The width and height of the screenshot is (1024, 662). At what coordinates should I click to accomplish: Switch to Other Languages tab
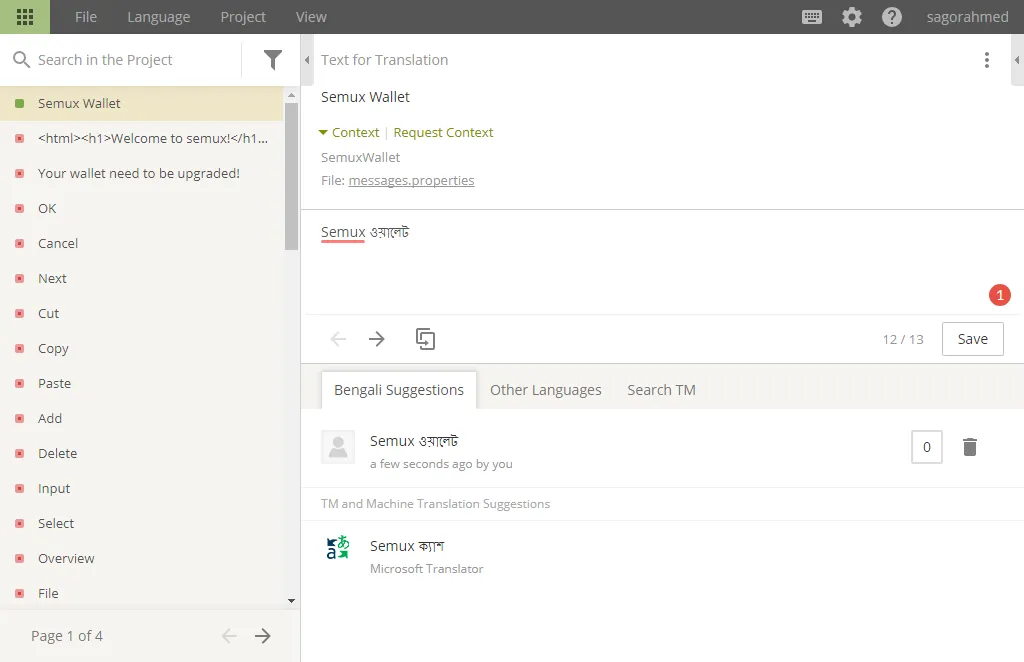click(545, 390)
